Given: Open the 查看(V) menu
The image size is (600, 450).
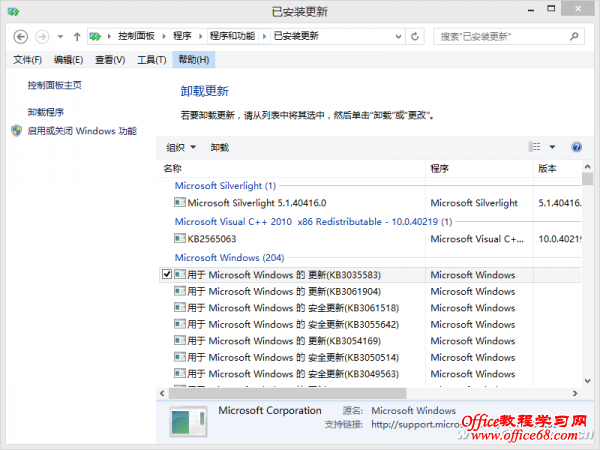Looking at the screenshot, I should [x=110, y=60].
